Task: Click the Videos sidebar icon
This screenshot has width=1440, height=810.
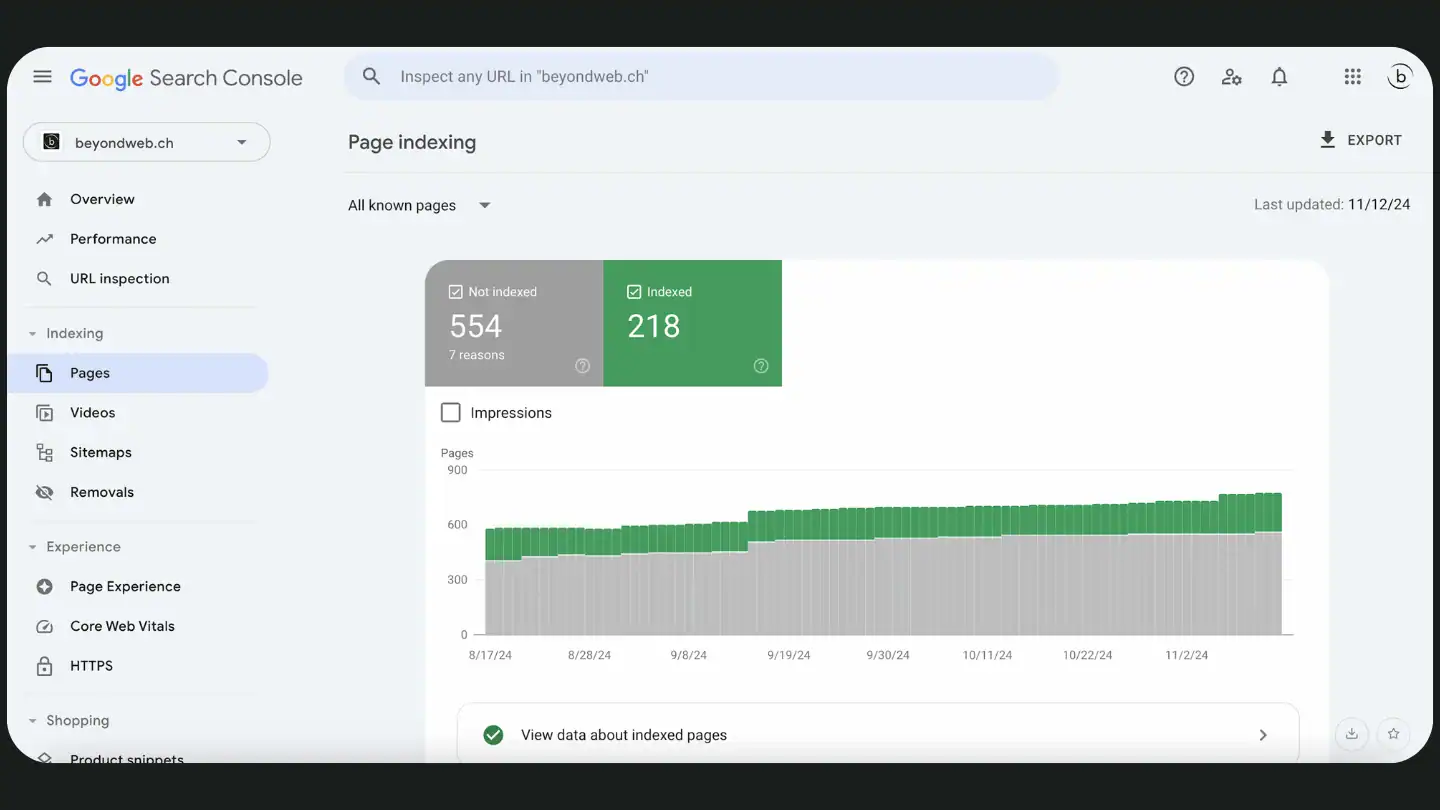Action: 44,413
